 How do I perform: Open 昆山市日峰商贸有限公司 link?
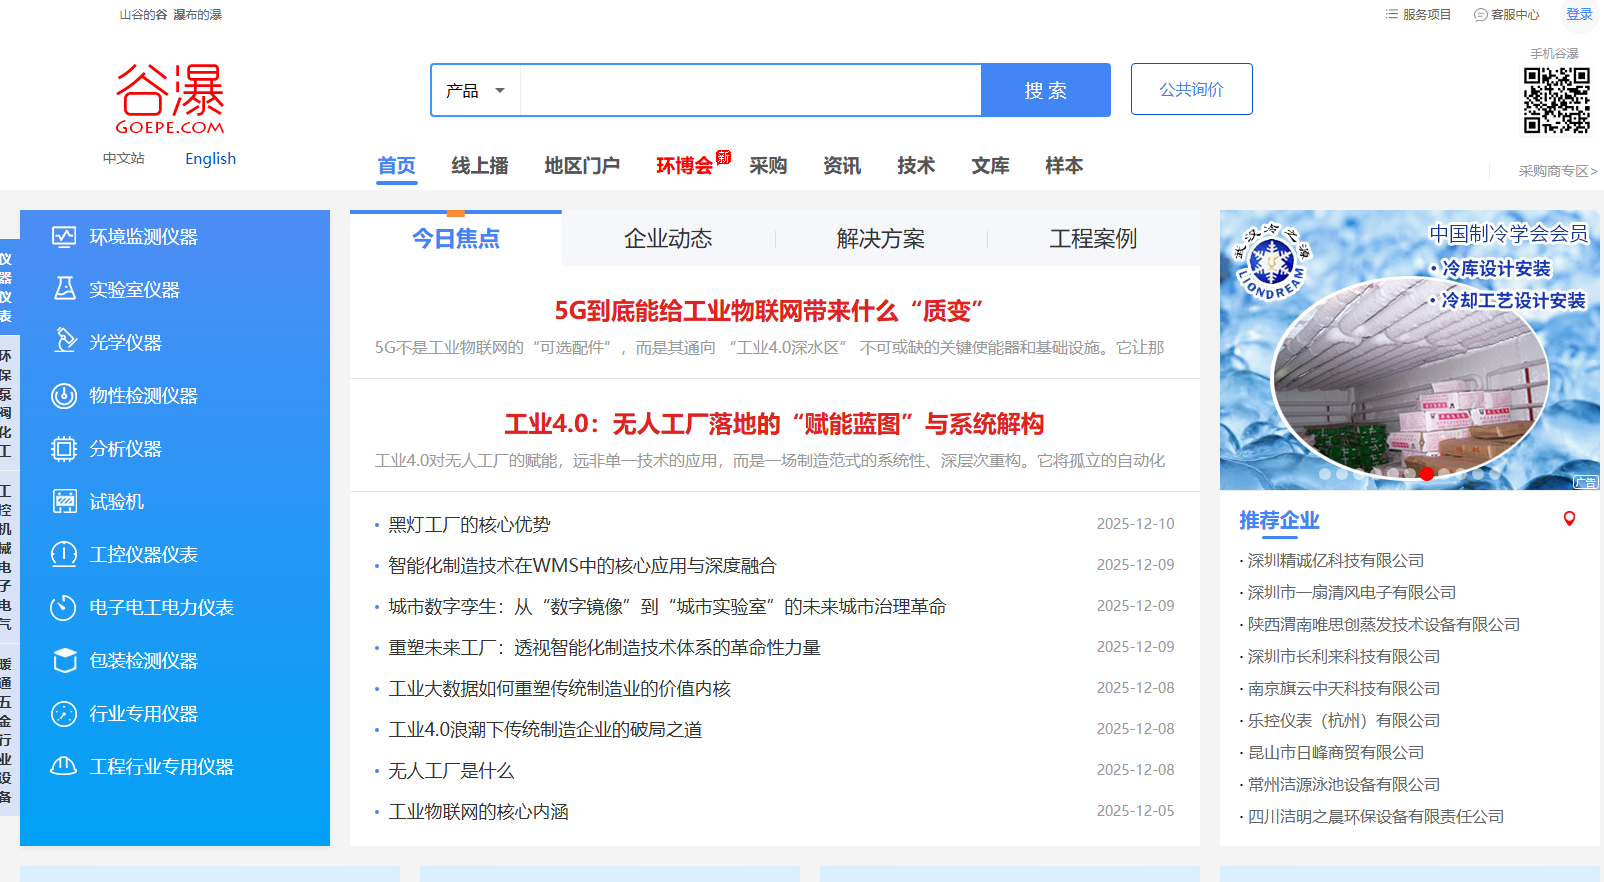(1336, 753)
